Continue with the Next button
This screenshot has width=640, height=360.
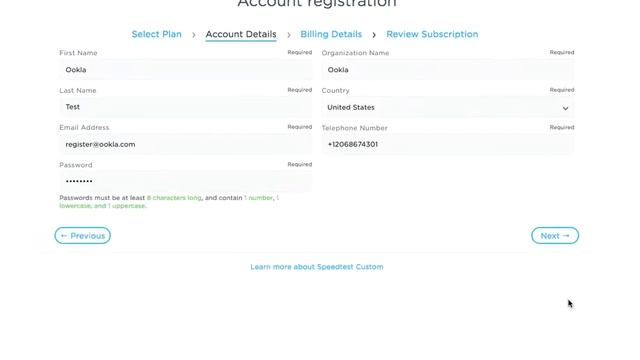point(555,236)
